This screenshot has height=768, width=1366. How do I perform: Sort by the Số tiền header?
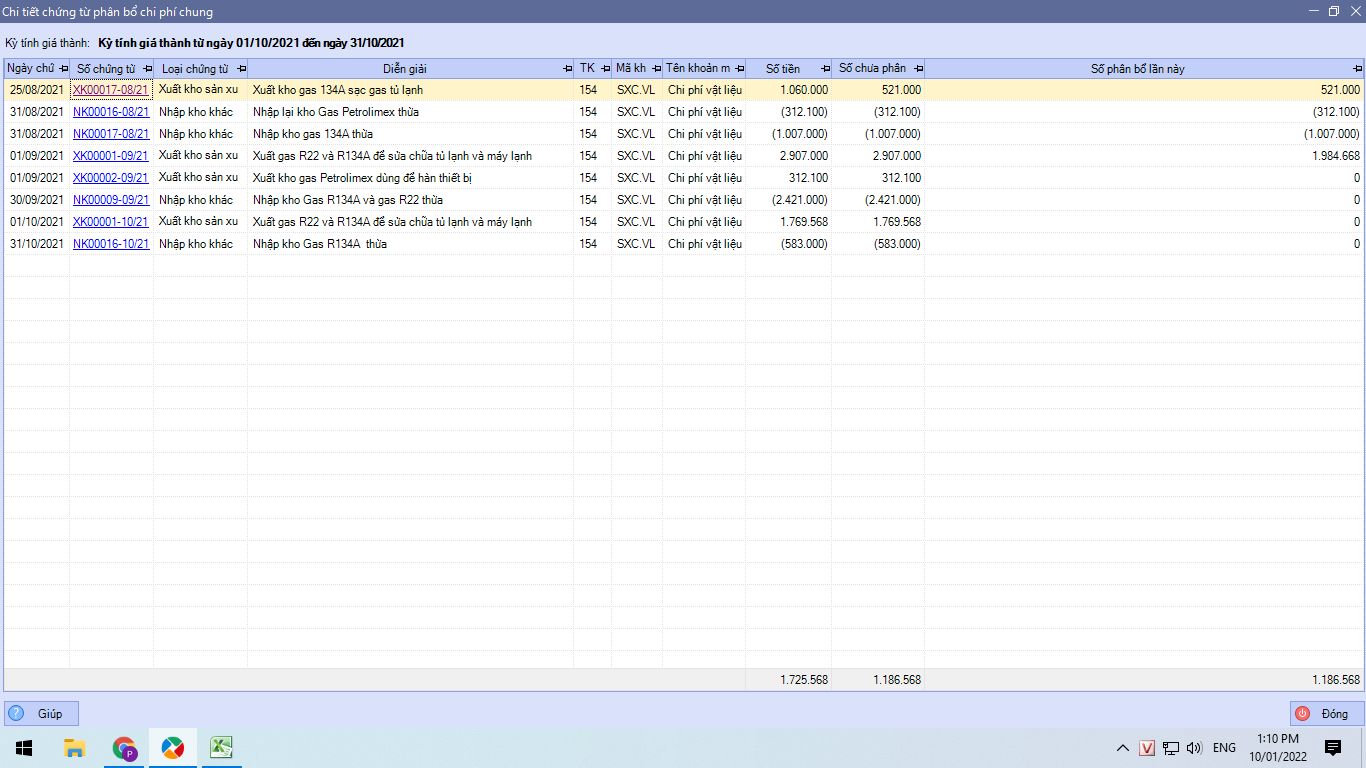(x=783, y=68)
